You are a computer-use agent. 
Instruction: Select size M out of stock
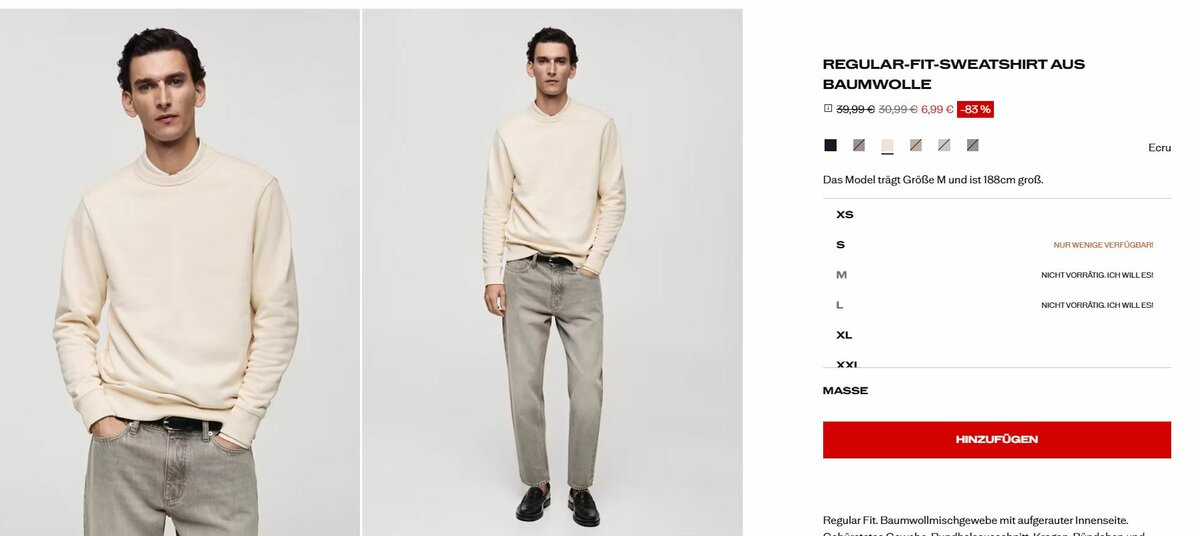(997, 275)
